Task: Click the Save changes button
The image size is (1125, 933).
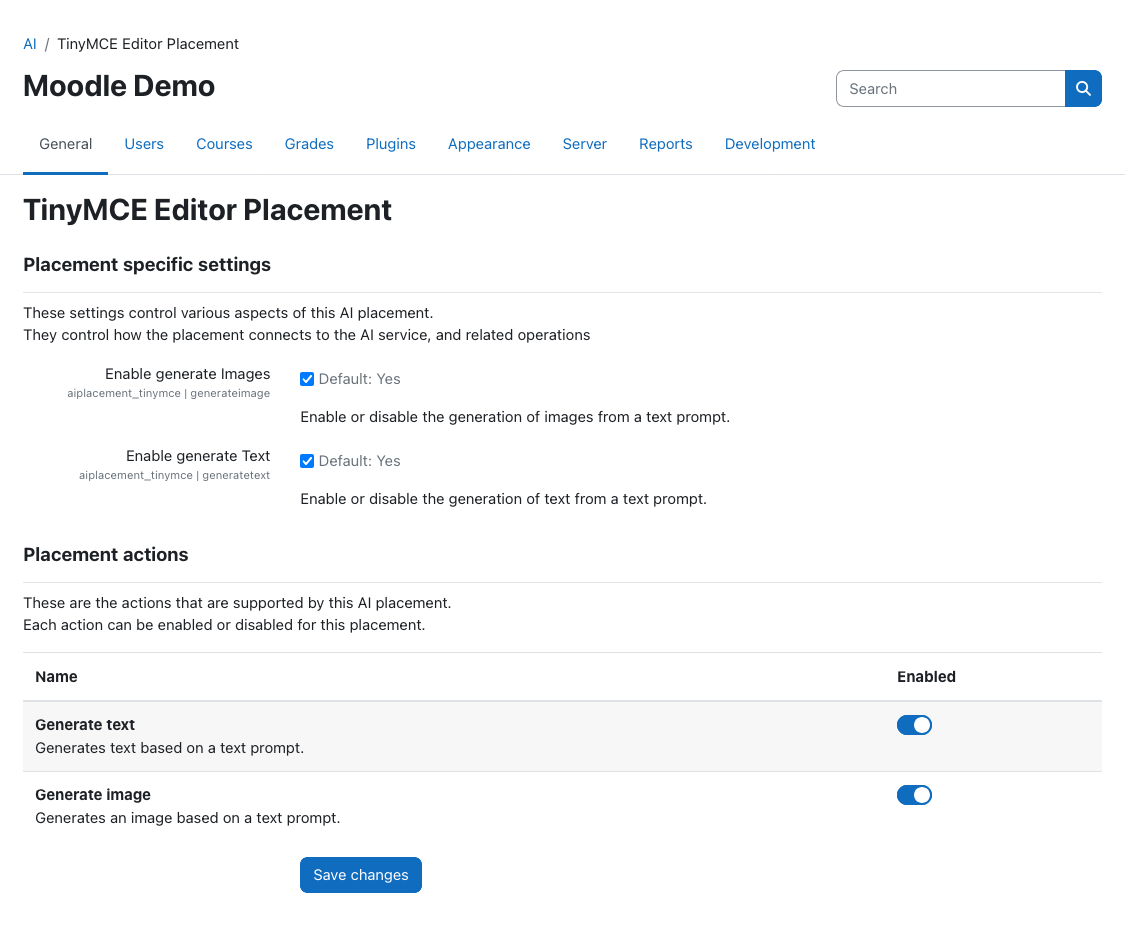Action: pos(361,875)
